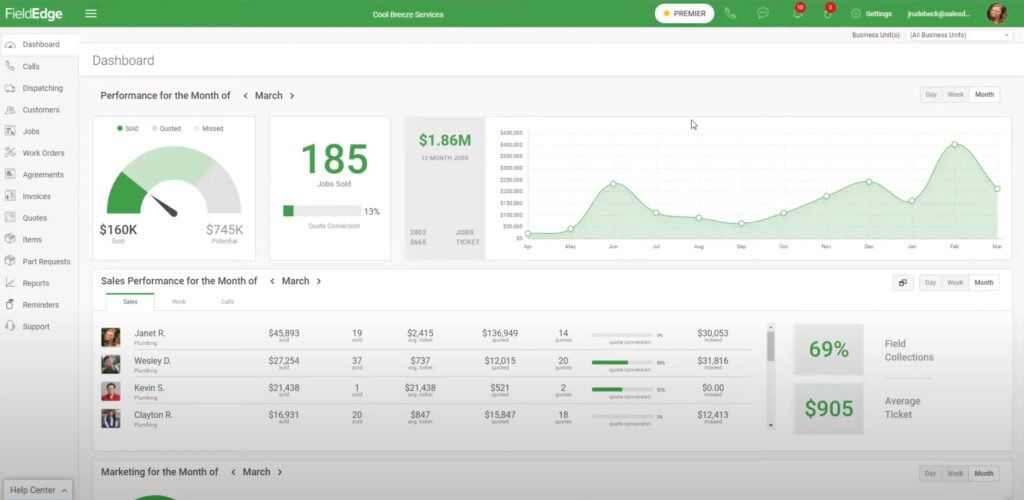Click the Dashboard sidebar icon
Image resolution: width=1024 pixels, height=500 pixels.
click(10, 44)
